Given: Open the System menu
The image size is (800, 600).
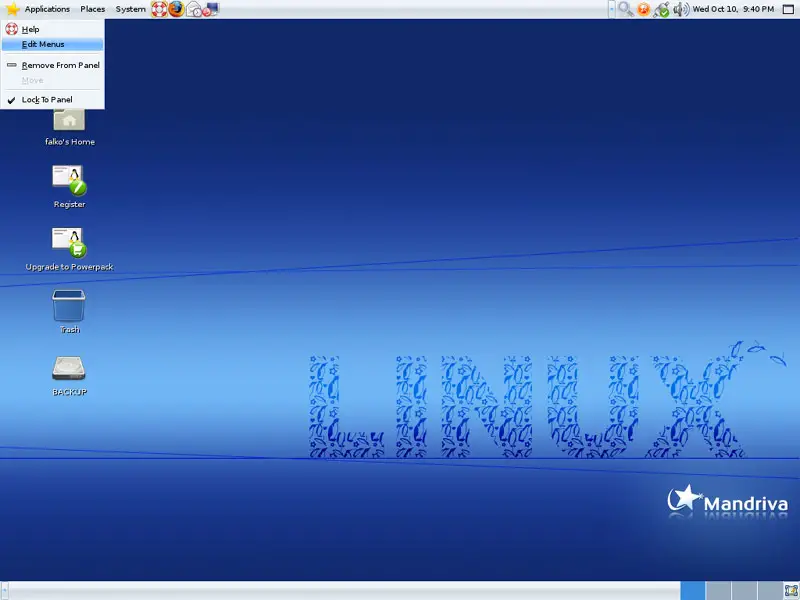Looking at the screenshot, I should click(130, 9).
